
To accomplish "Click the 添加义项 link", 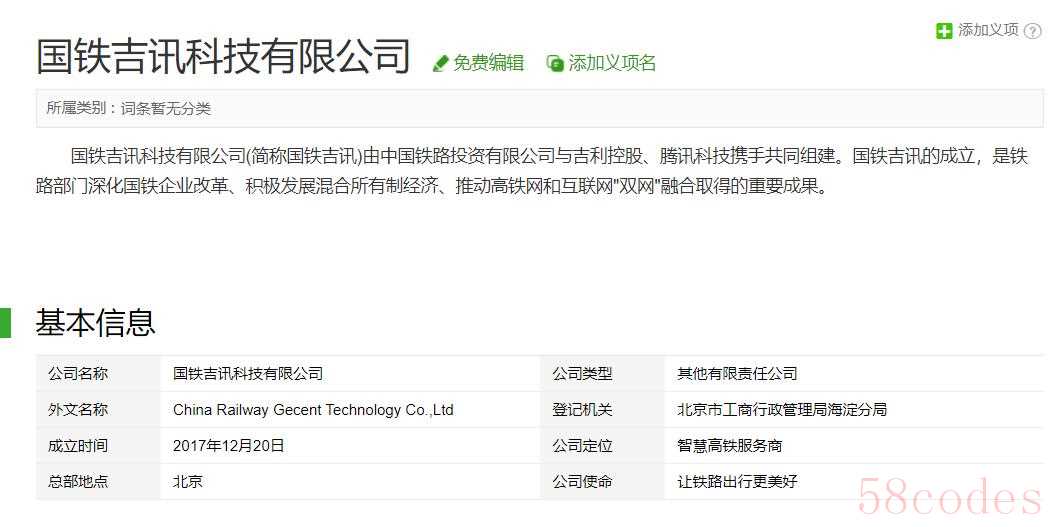I will [988, 30].
